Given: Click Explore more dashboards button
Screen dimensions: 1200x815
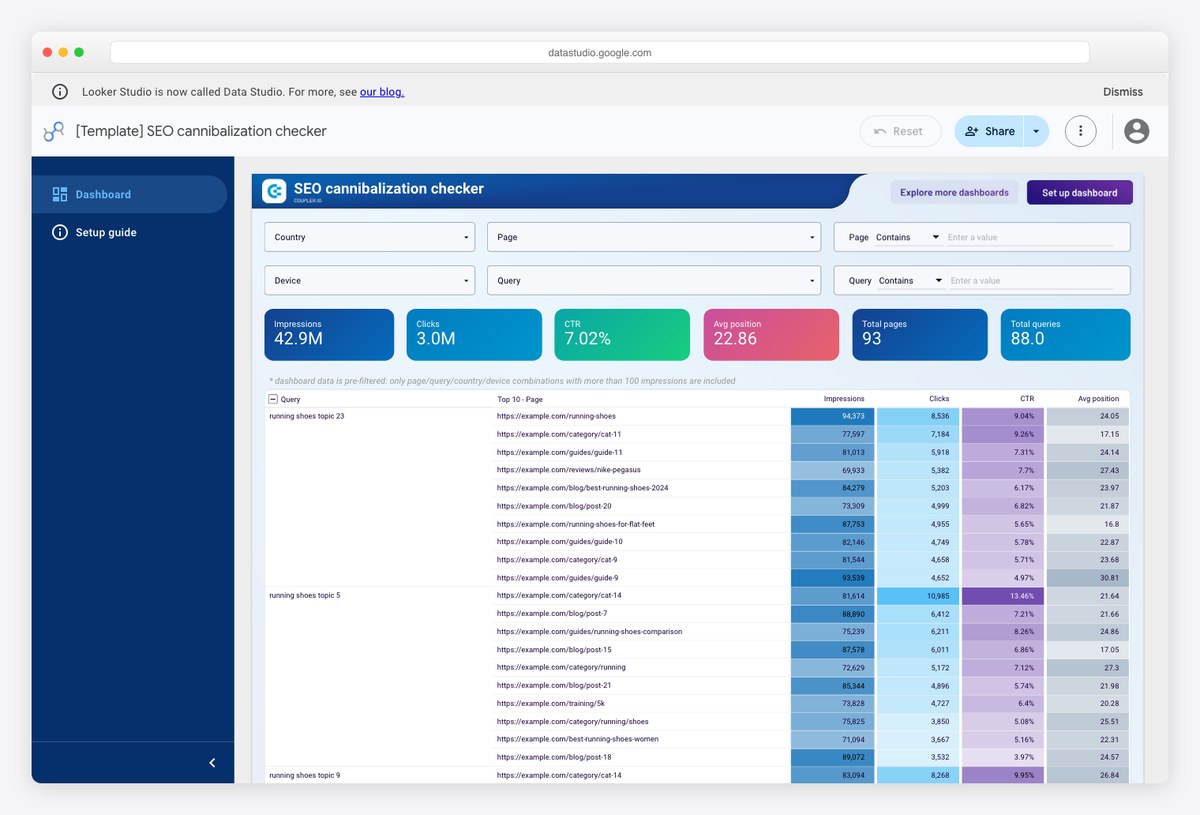Looking at the screenshot, I should tap(954, 192).
